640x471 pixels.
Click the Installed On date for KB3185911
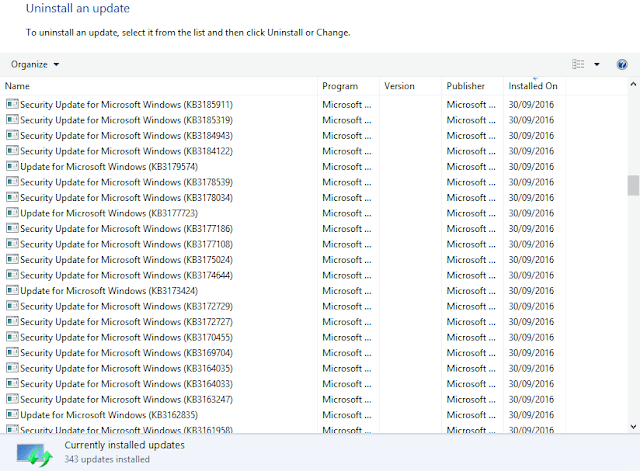(531, 104)
